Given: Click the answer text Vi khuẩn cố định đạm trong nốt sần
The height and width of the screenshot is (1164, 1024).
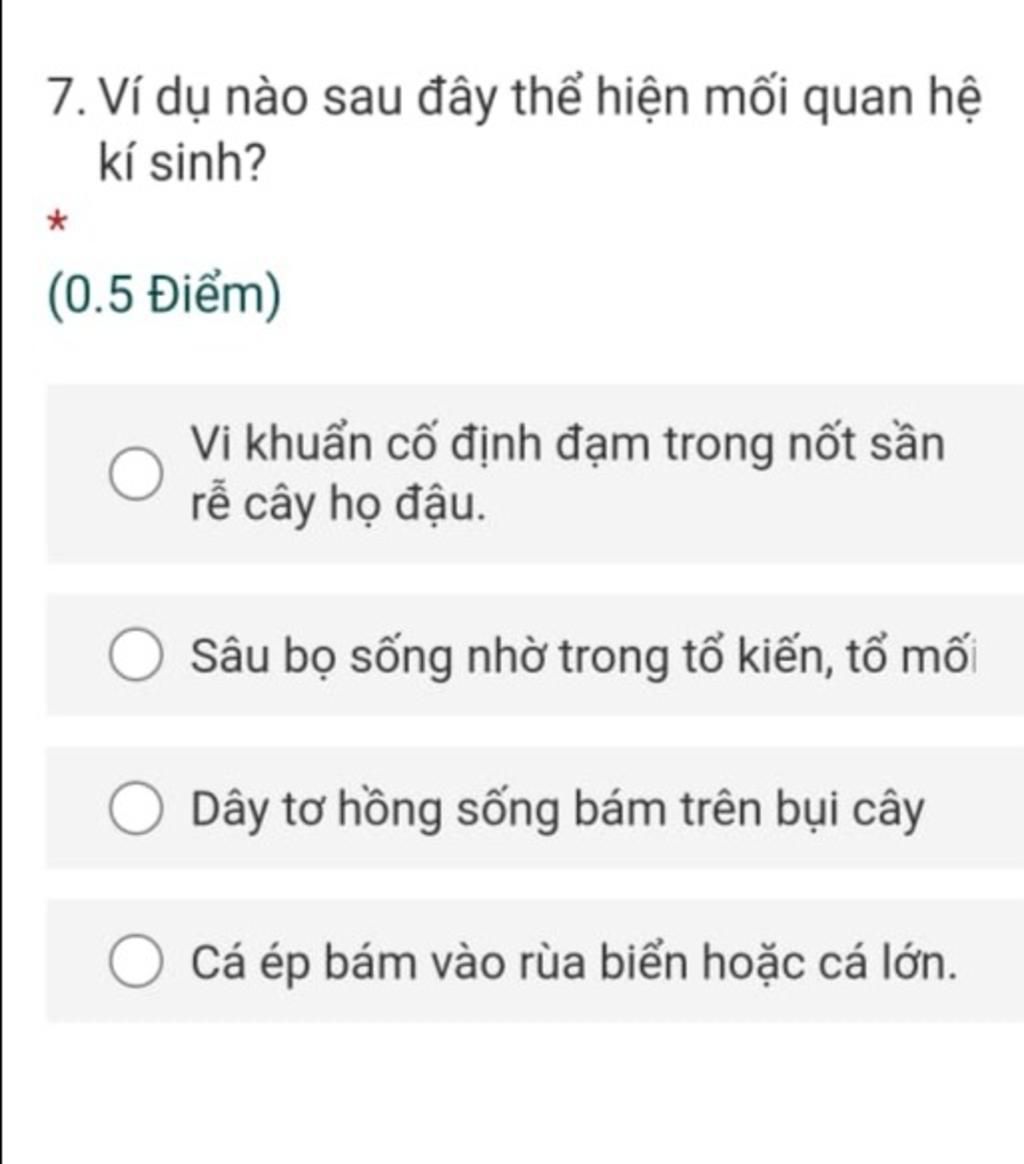Looking at the screenshot, I should coord(567,445).
